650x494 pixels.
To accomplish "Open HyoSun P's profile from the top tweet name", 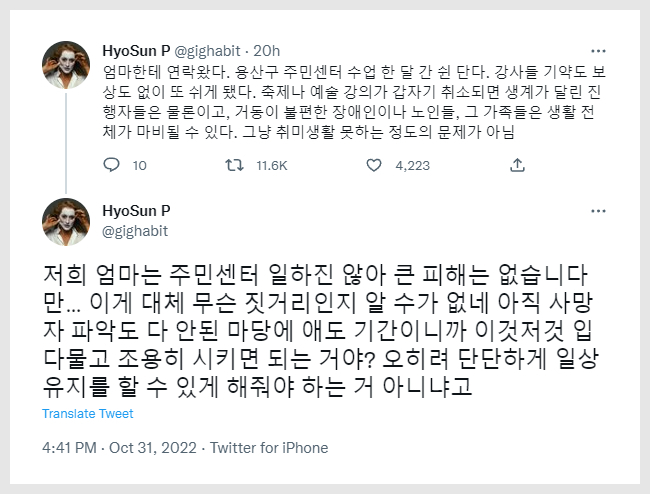I will pos(136,50).
